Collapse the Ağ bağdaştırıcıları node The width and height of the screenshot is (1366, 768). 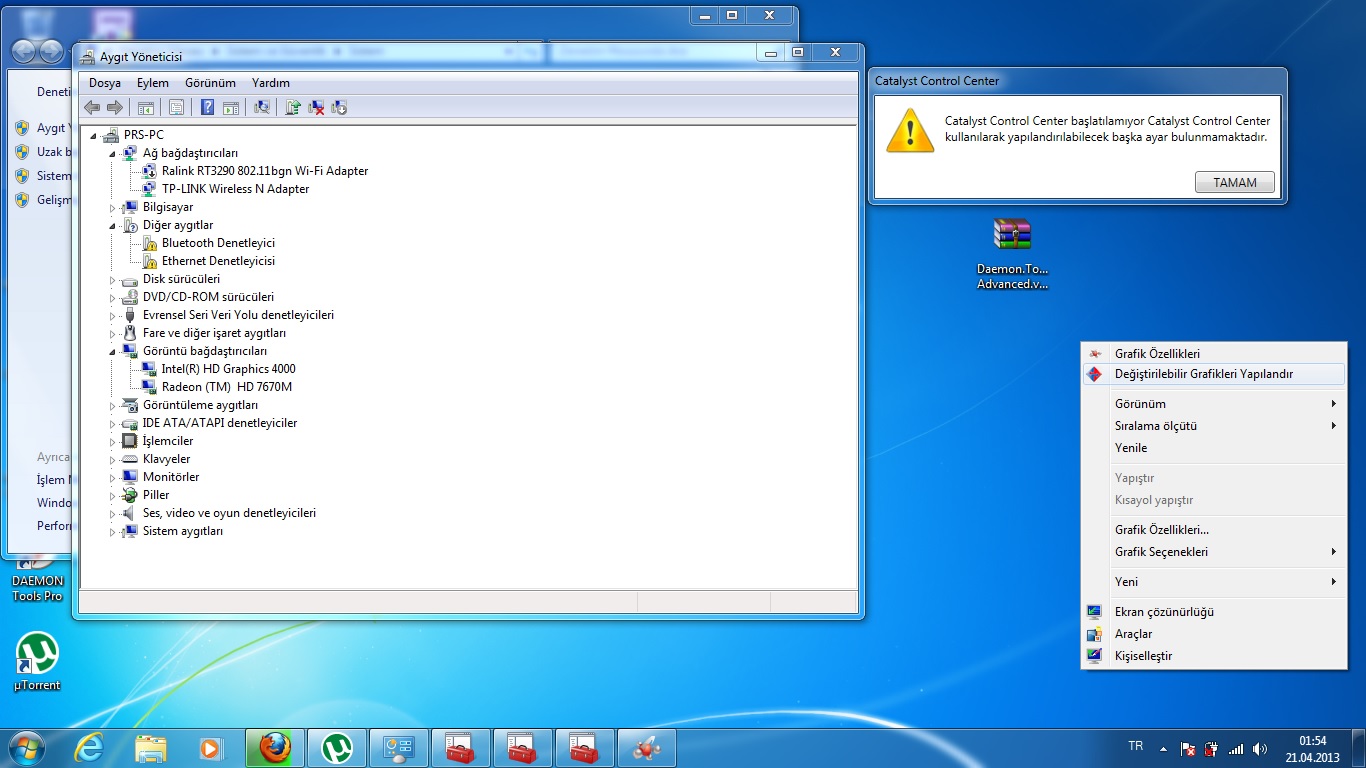113,153
